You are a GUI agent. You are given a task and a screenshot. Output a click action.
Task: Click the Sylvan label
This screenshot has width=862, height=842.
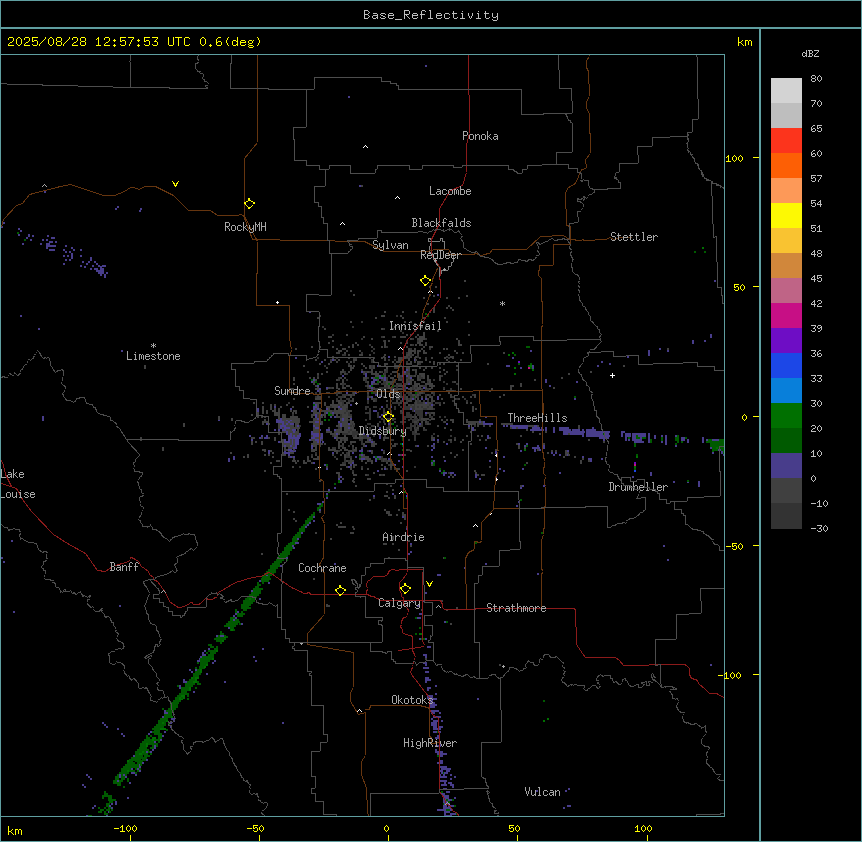(390, 245)
